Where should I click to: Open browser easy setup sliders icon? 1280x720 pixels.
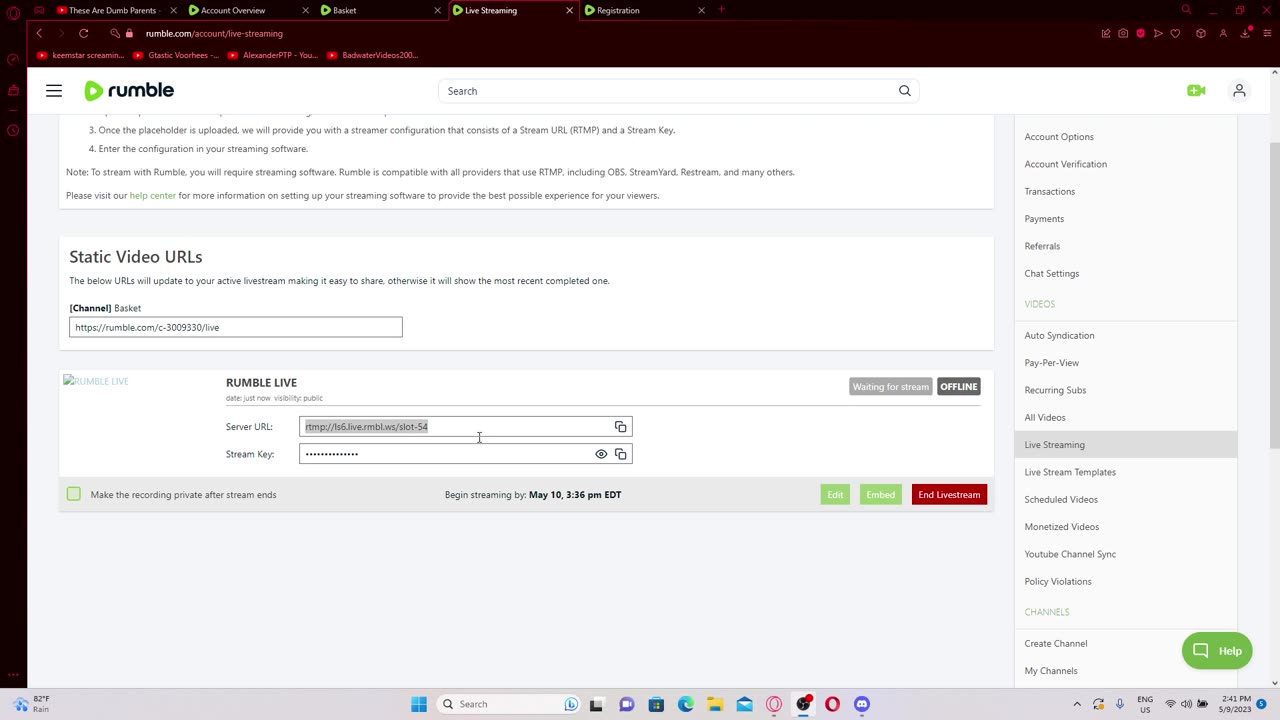pos(1267,33)
